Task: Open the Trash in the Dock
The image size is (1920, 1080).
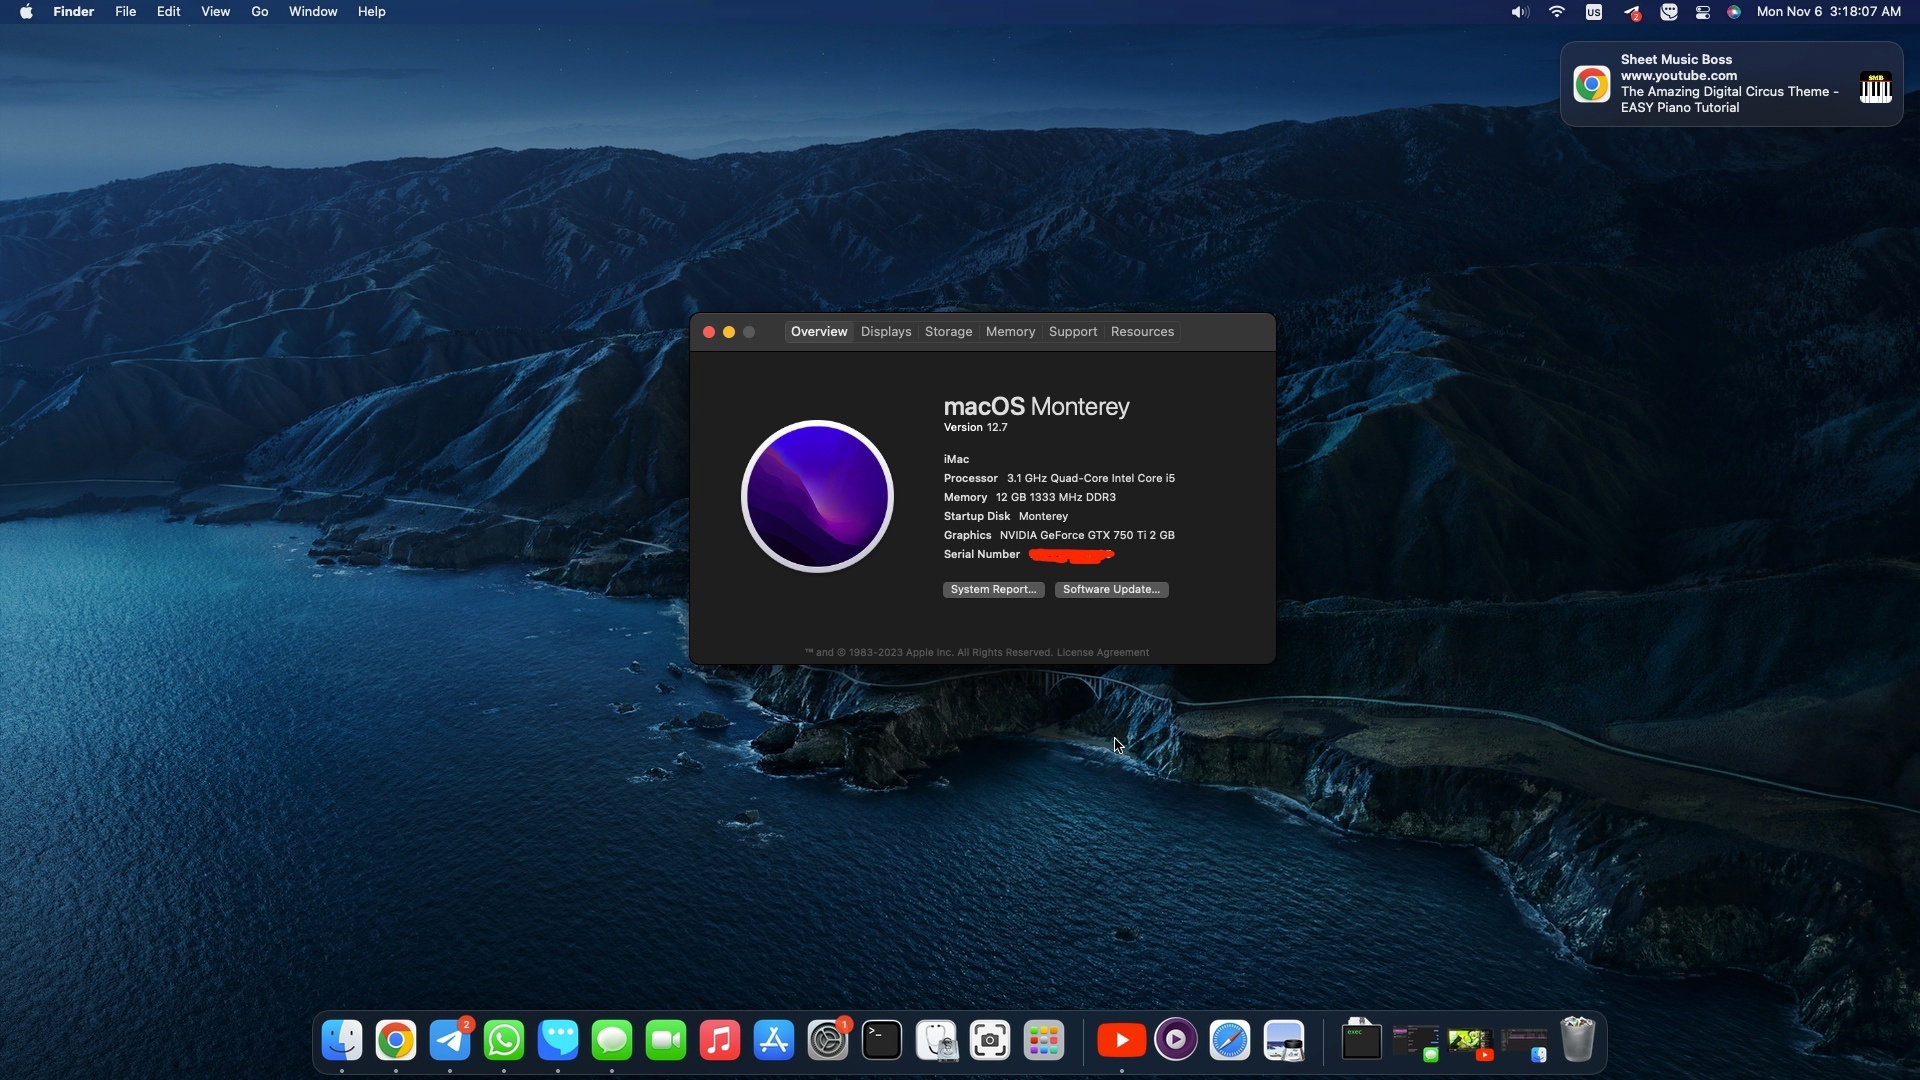Action: tap(1577, 1039)
